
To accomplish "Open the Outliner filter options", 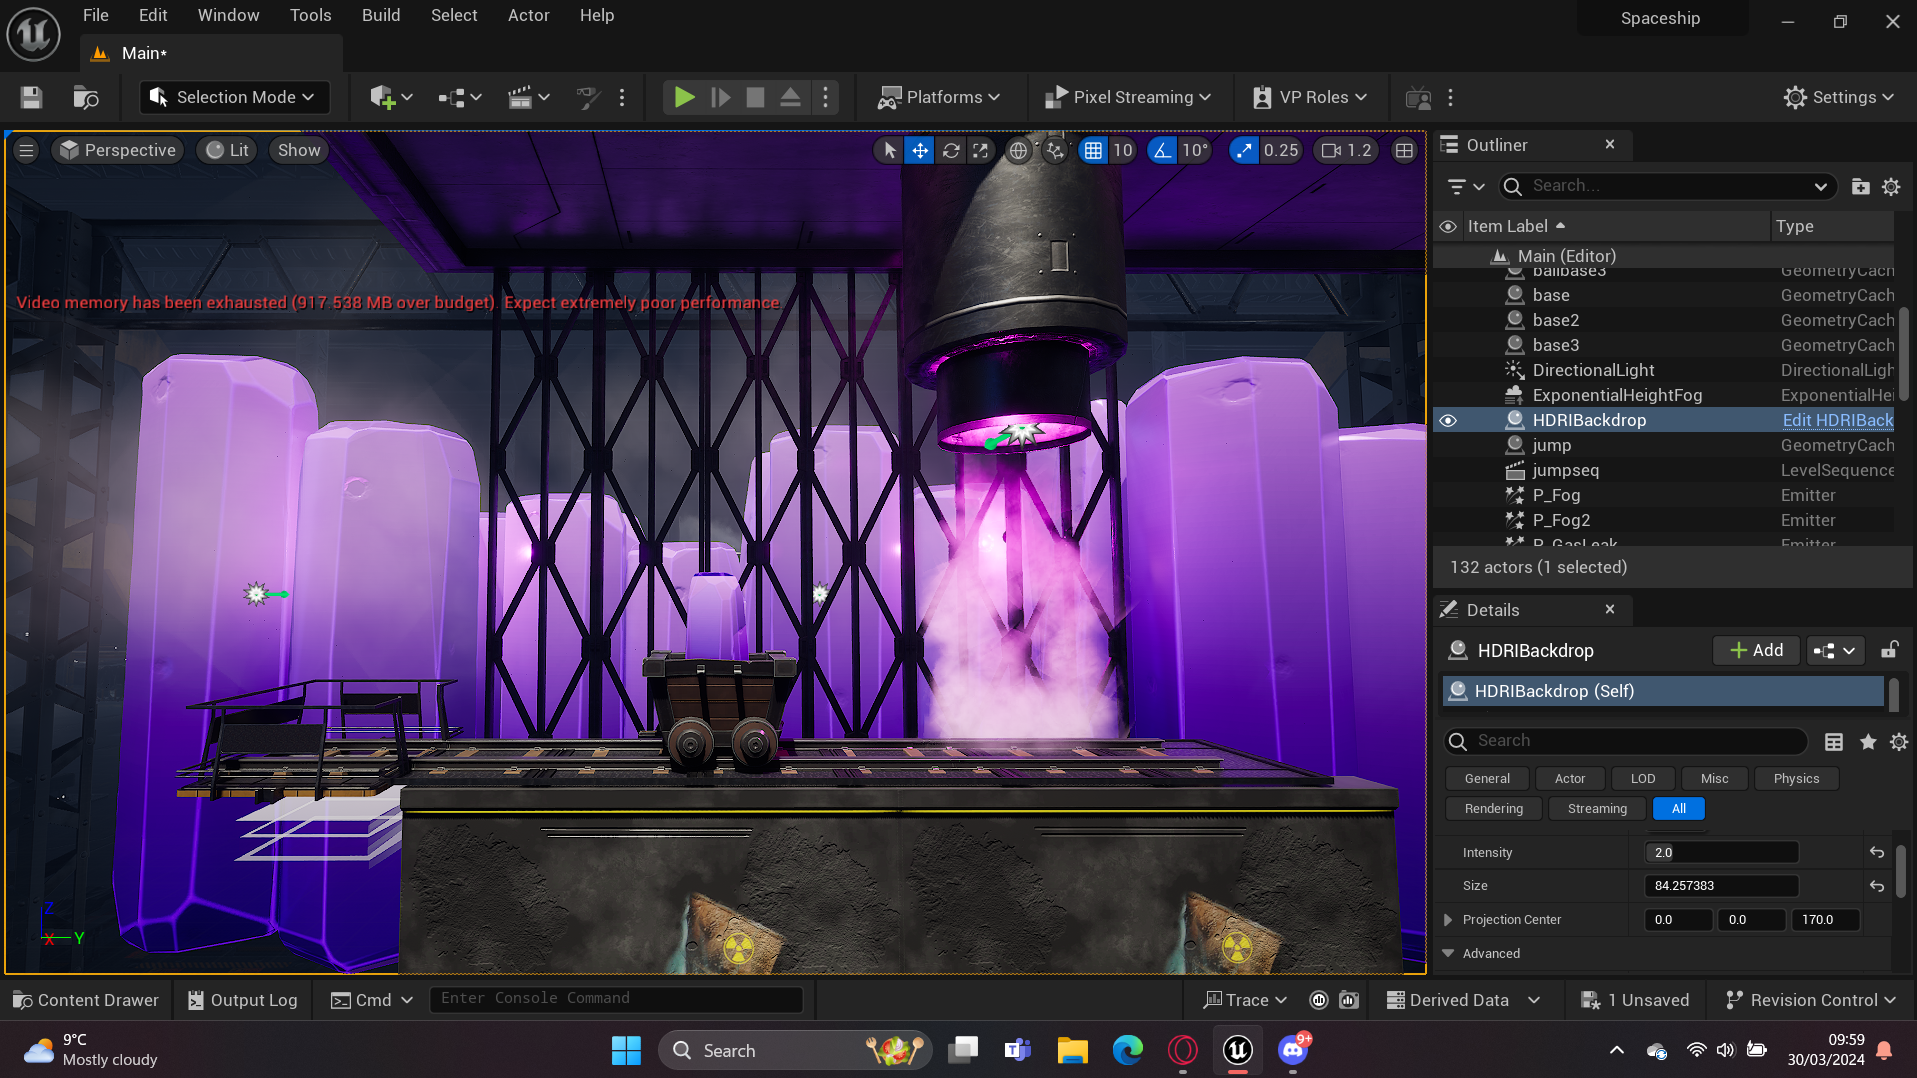I will coord(1465,186).
